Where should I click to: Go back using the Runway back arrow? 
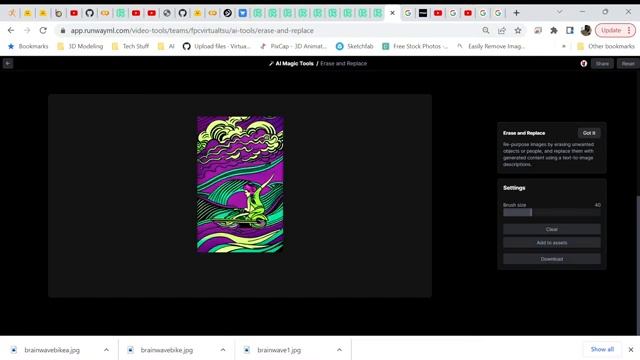[x=8, y=63]
